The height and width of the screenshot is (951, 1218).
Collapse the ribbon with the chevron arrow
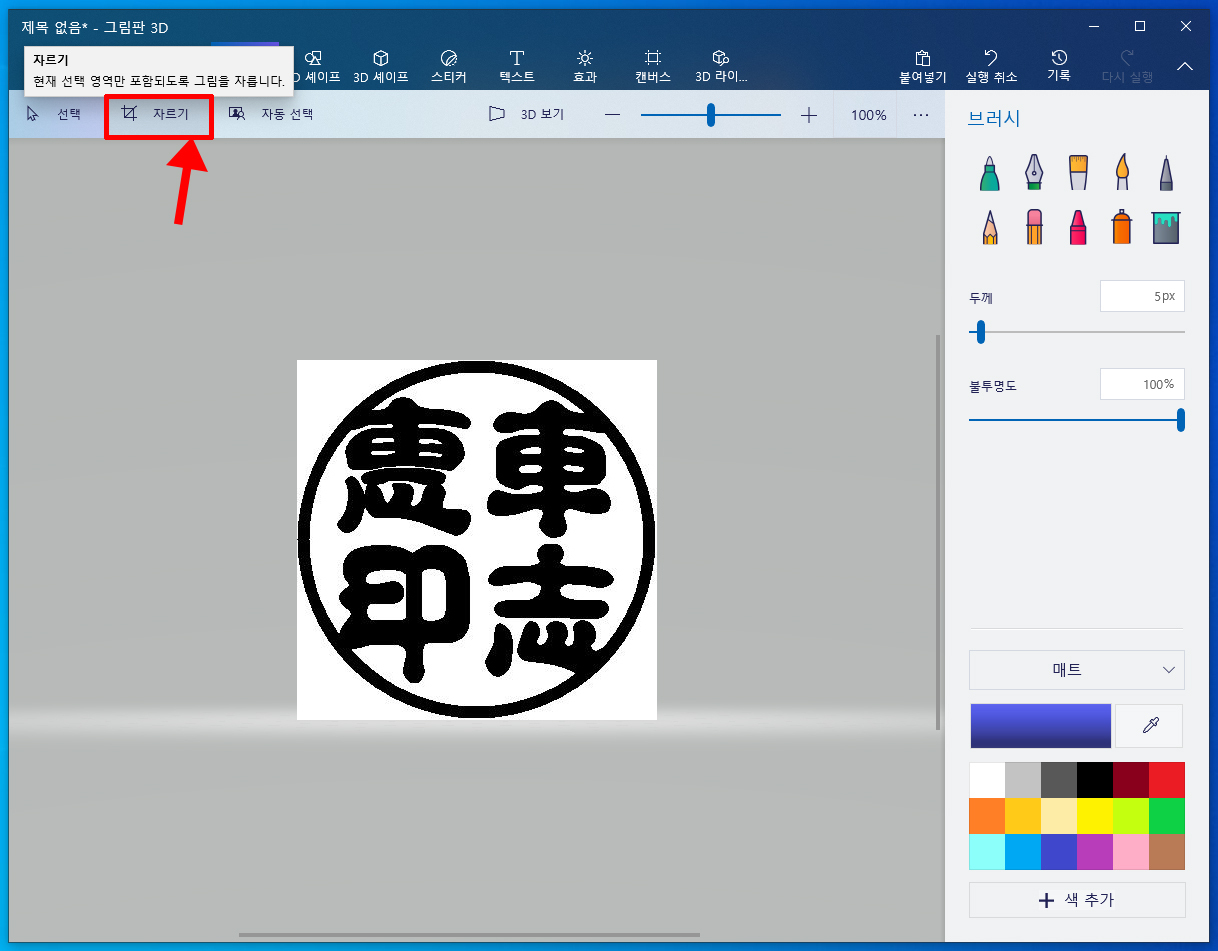[x=1185, y=66]
